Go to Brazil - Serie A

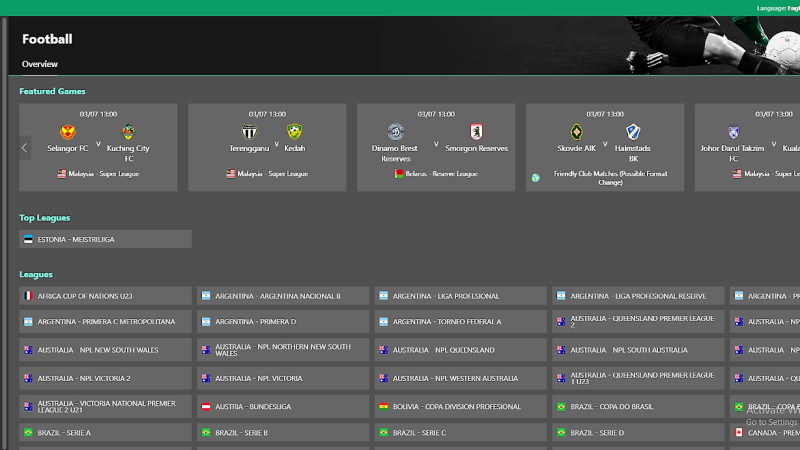[x=105, y=433]
